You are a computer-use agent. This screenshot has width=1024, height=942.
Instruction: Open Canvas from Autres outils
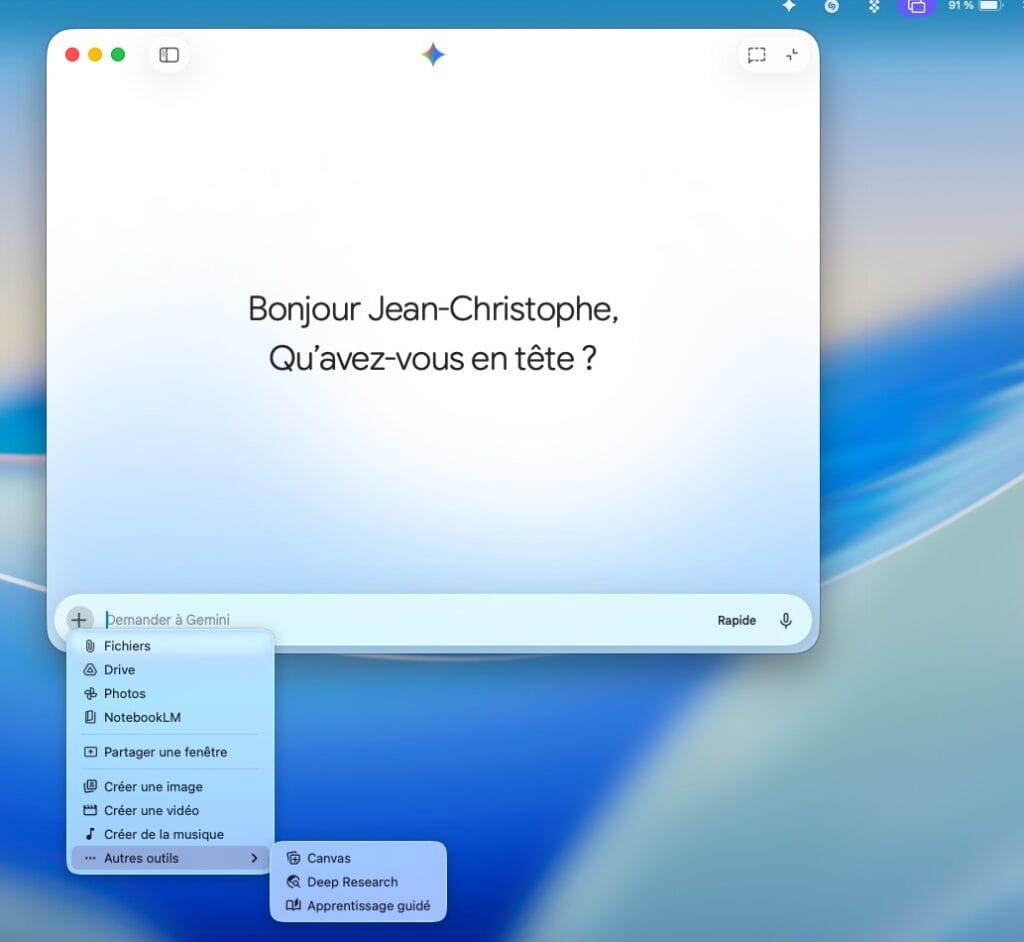(x=328, y=857)
